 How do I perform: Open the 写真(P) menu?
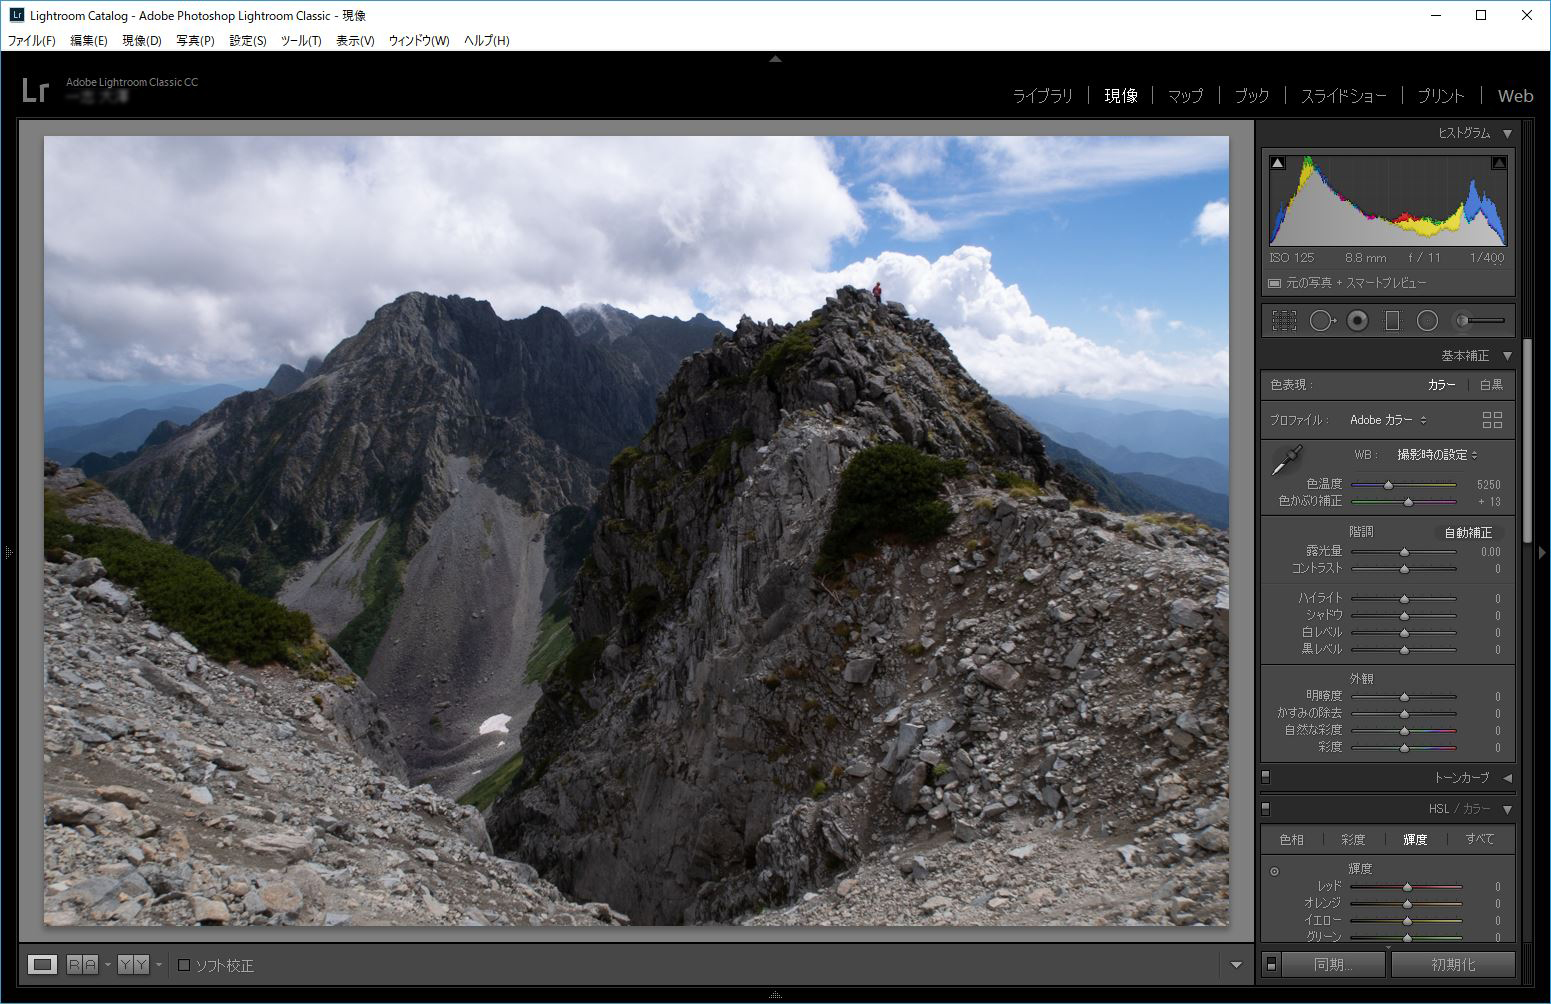tap(195, 41)
